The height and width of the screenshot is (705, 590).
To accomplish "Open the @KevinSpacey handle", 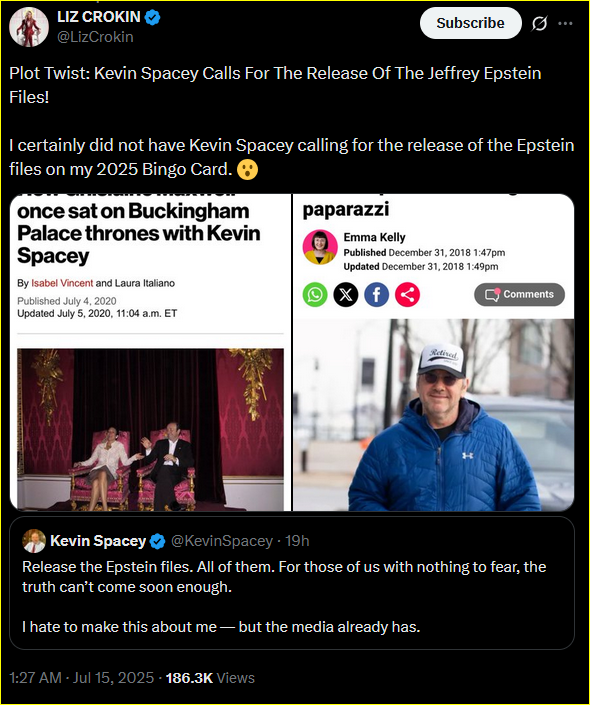I will point(222,541).
